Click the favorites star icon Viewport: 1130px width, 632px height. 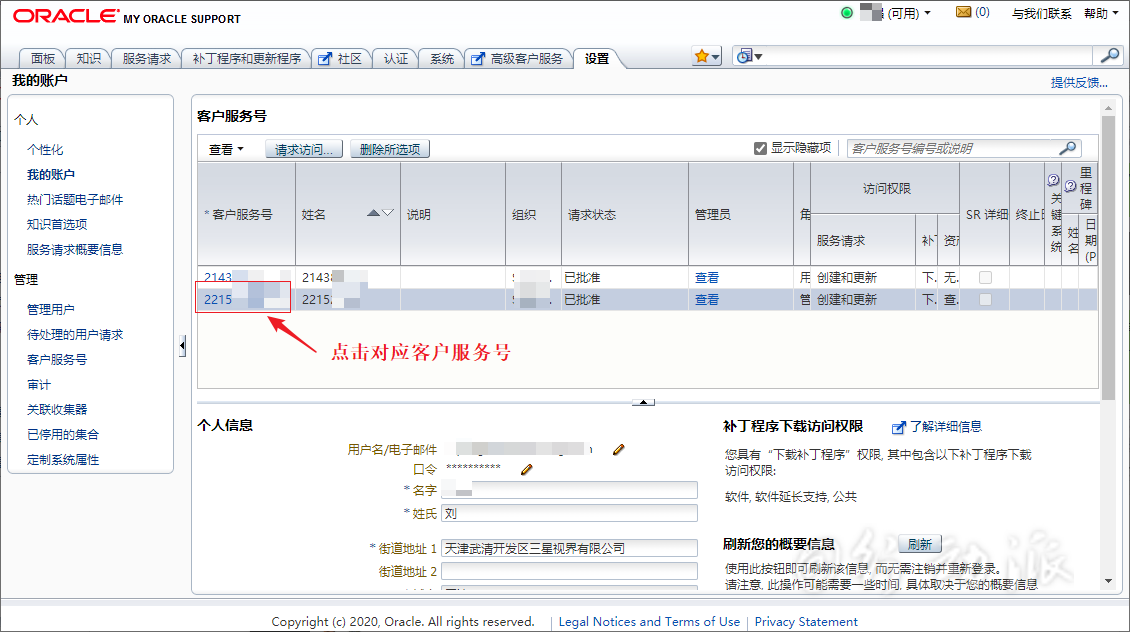point(701,56)
